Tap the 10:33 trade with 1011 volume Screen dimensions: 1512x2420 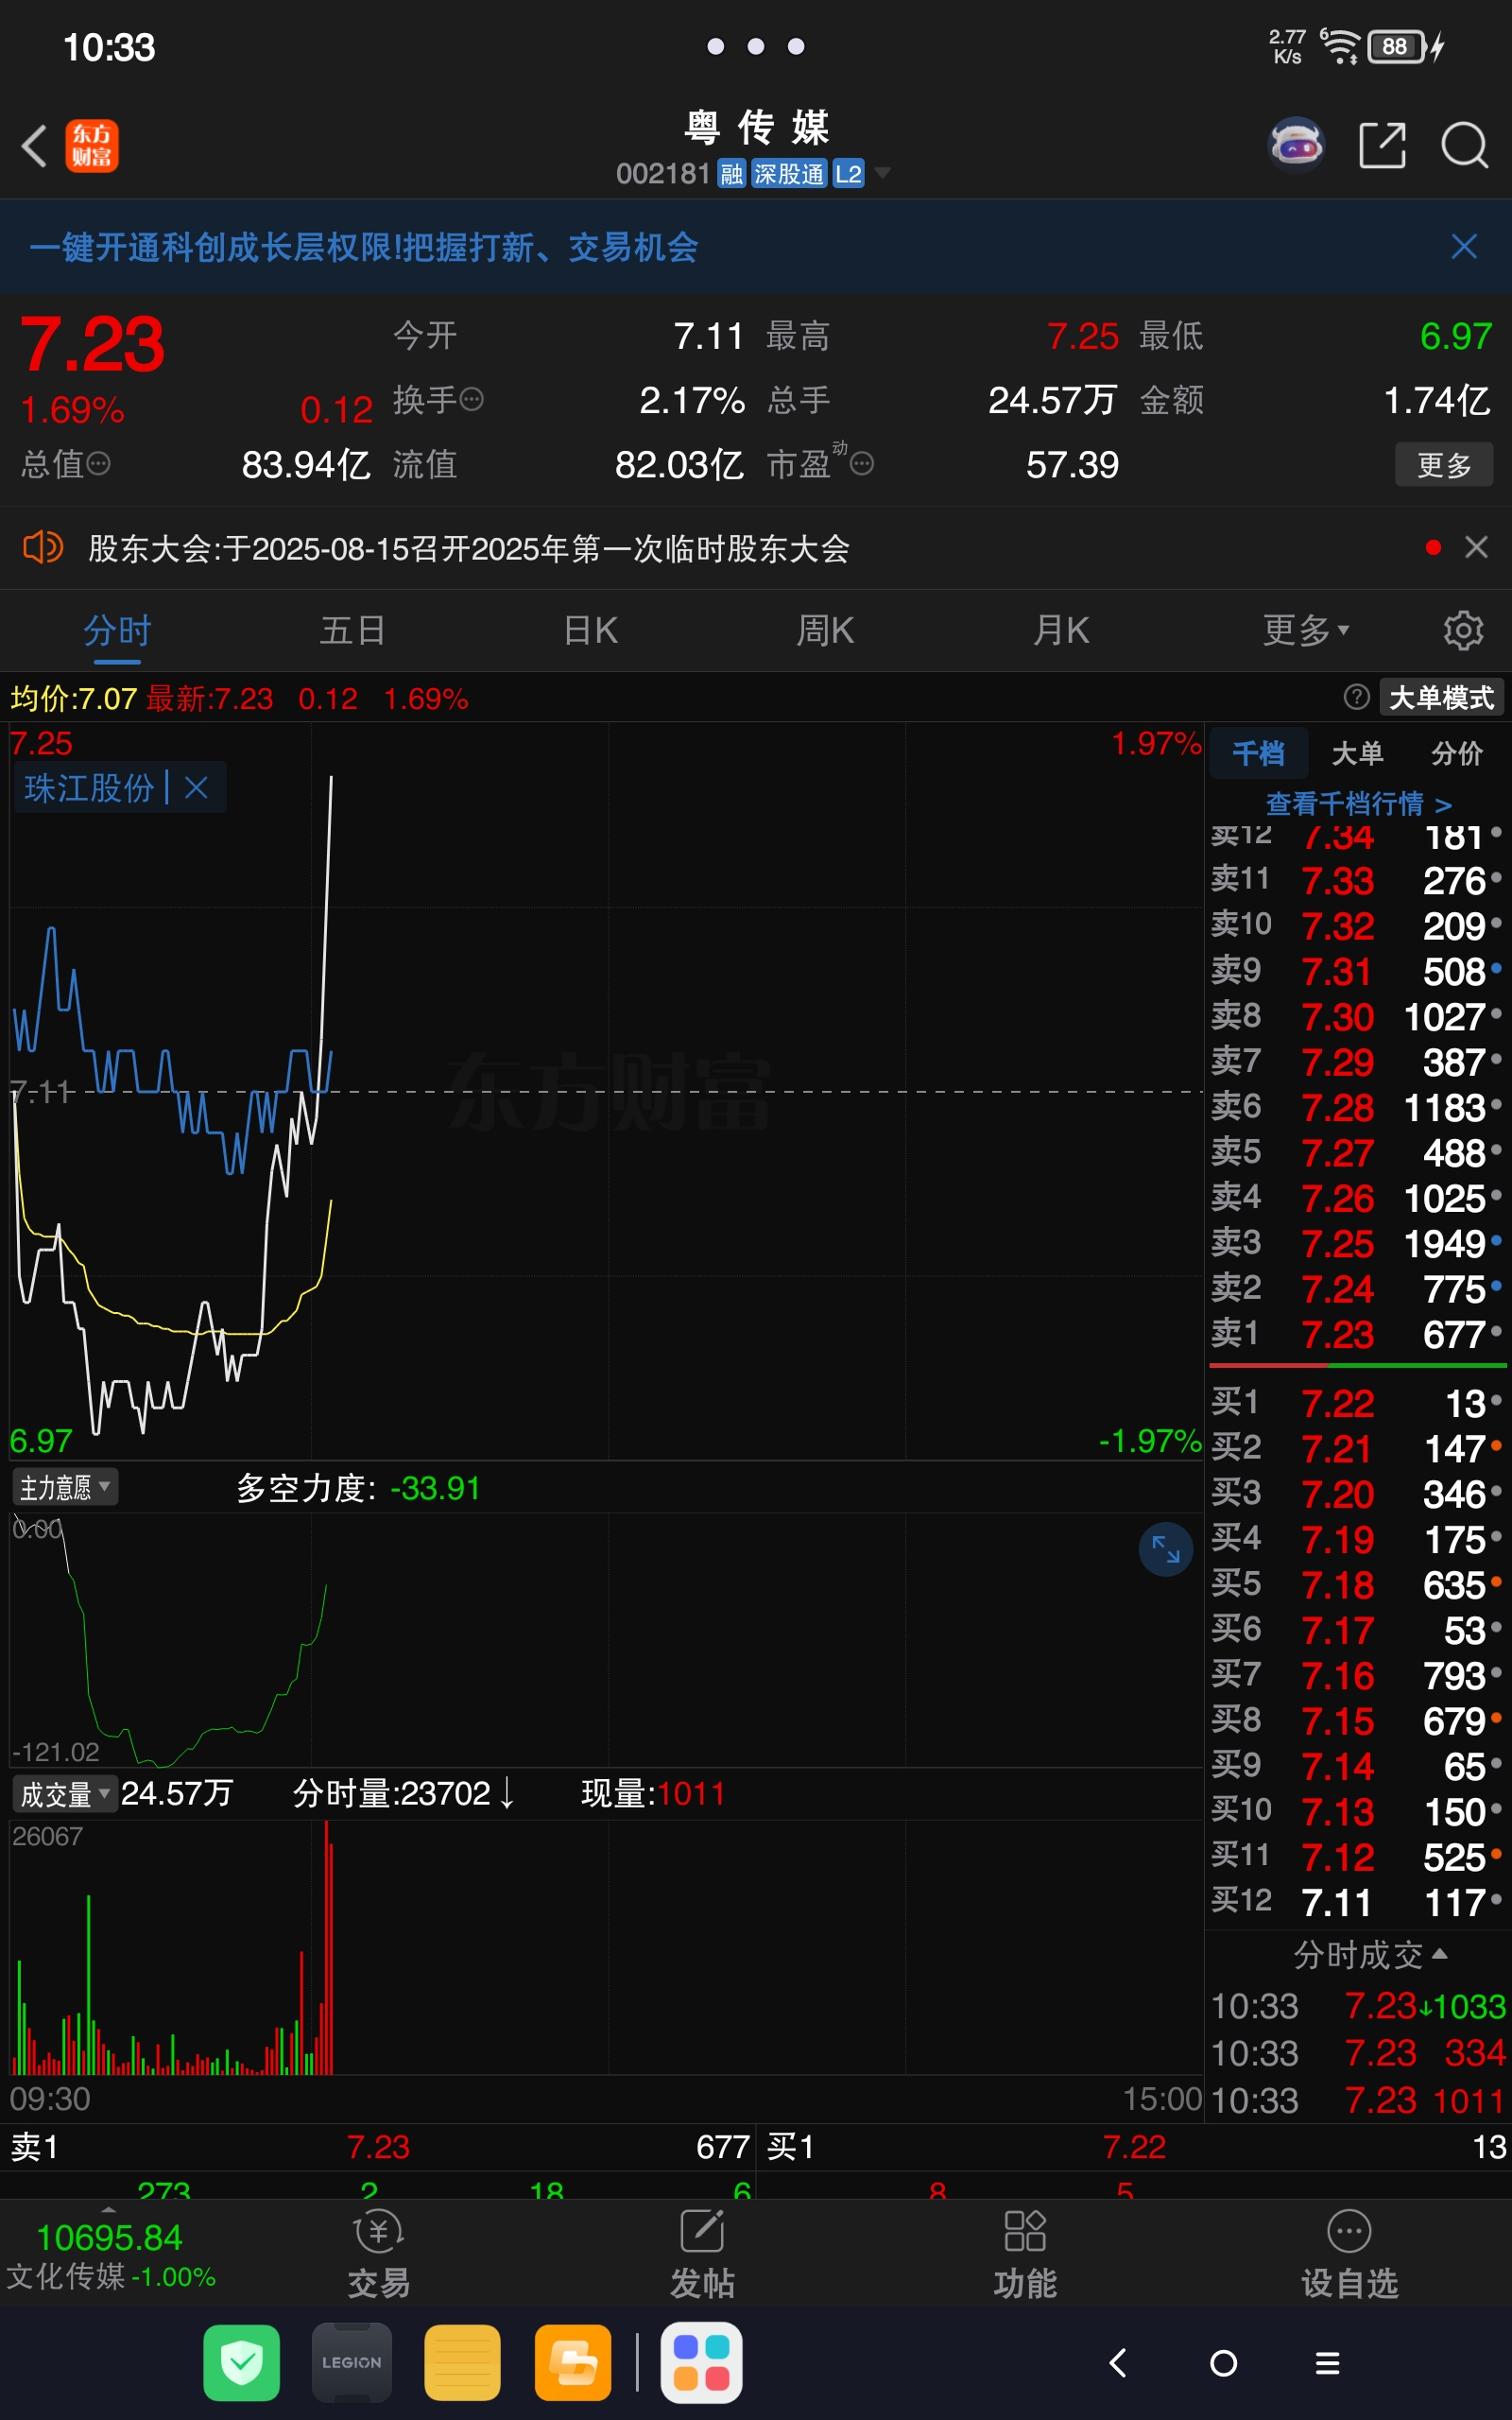point(1357,2100)
